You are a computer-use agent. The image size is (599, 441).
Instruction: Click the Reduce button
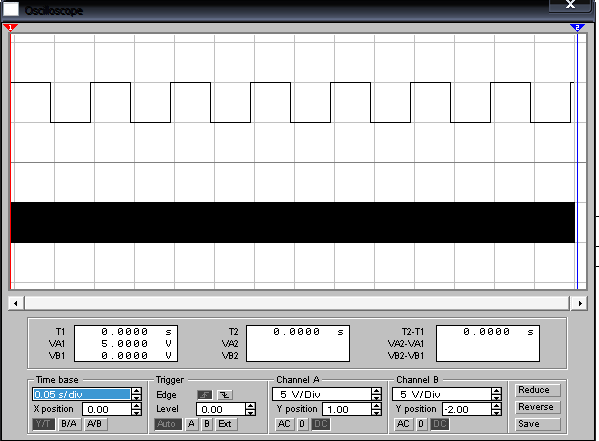(x=537, y=390)
